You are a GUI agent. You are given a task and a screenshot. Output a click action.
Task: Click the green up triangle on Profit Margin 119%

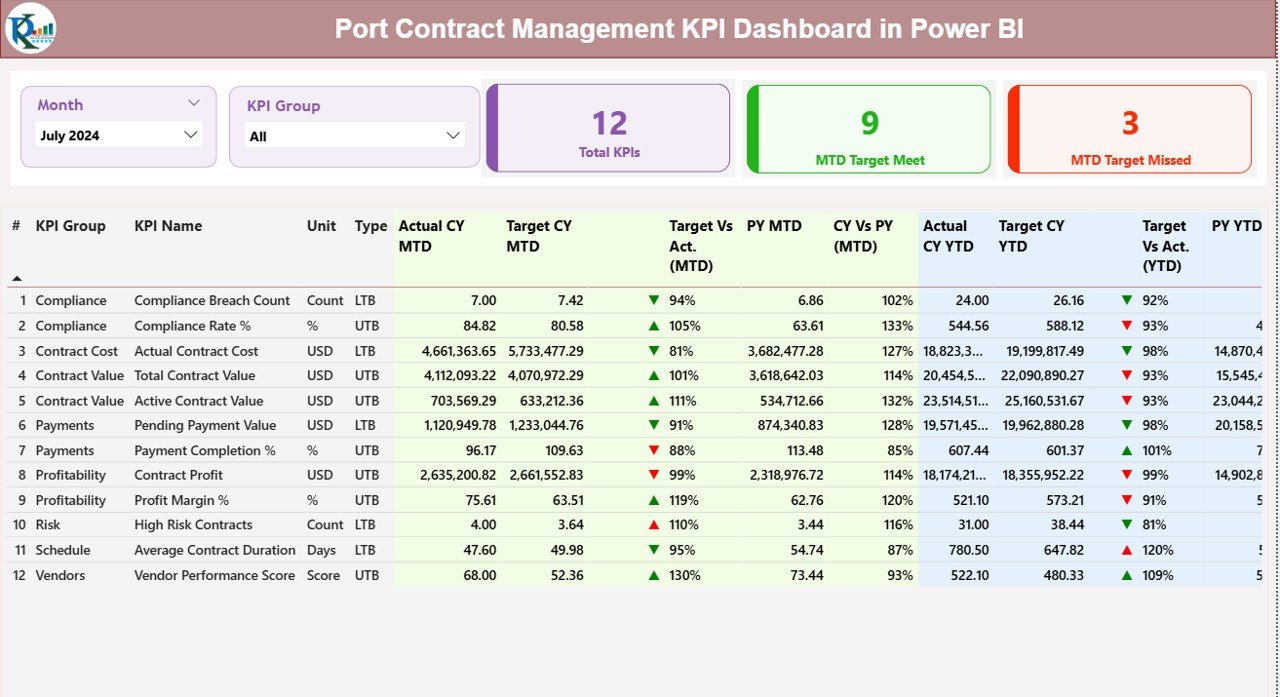[653, 499]
